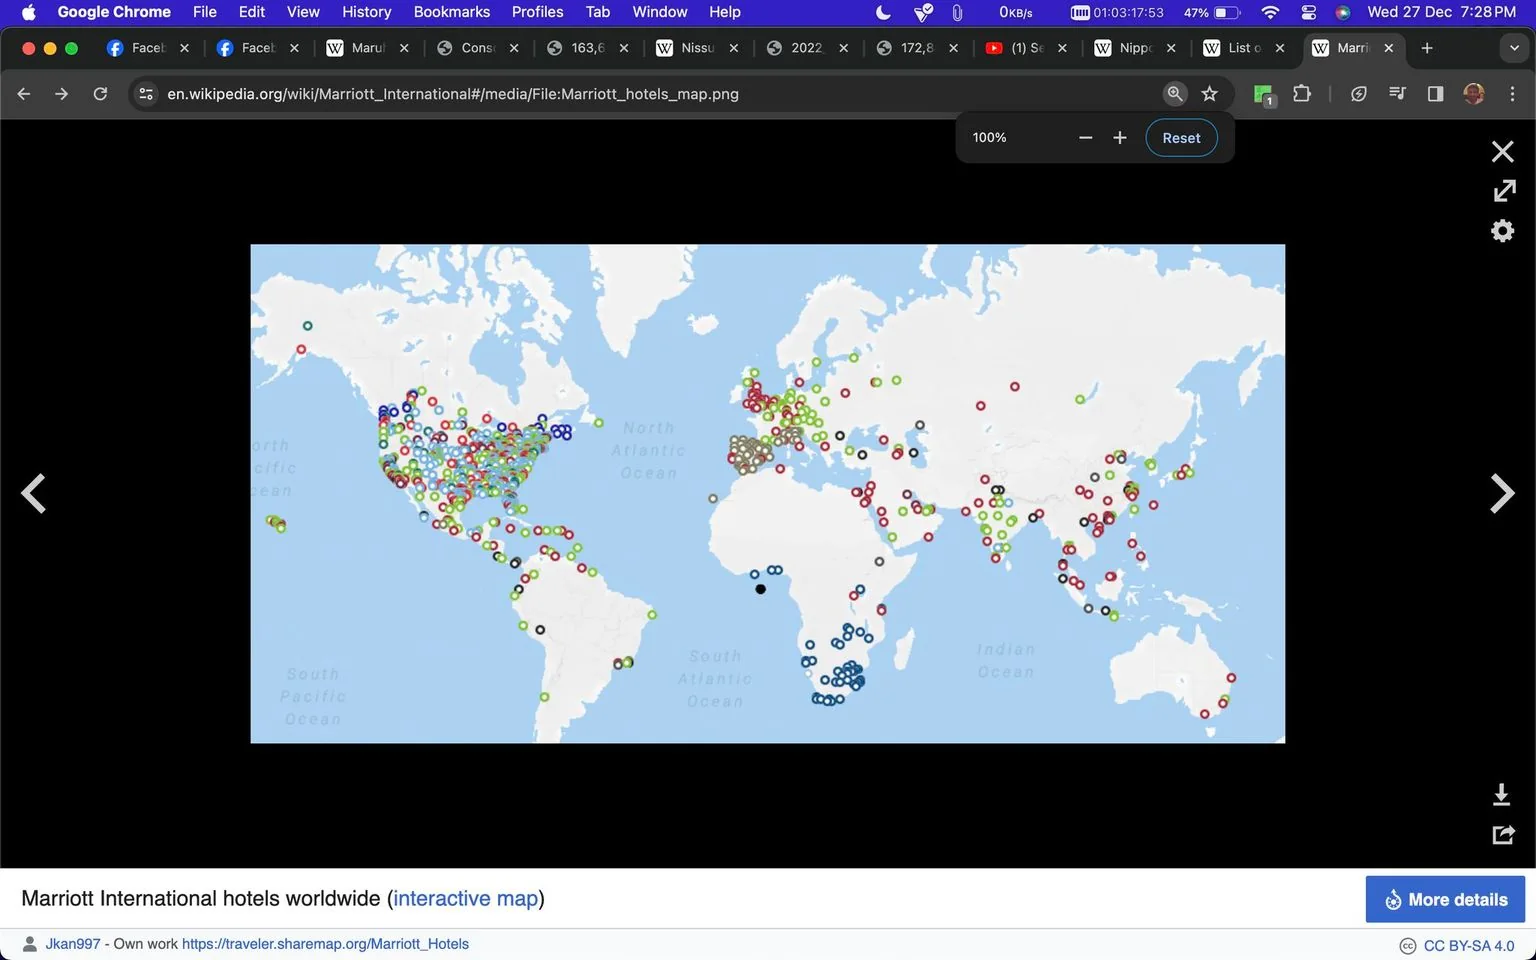Show previous image arrow

(34, 493)
